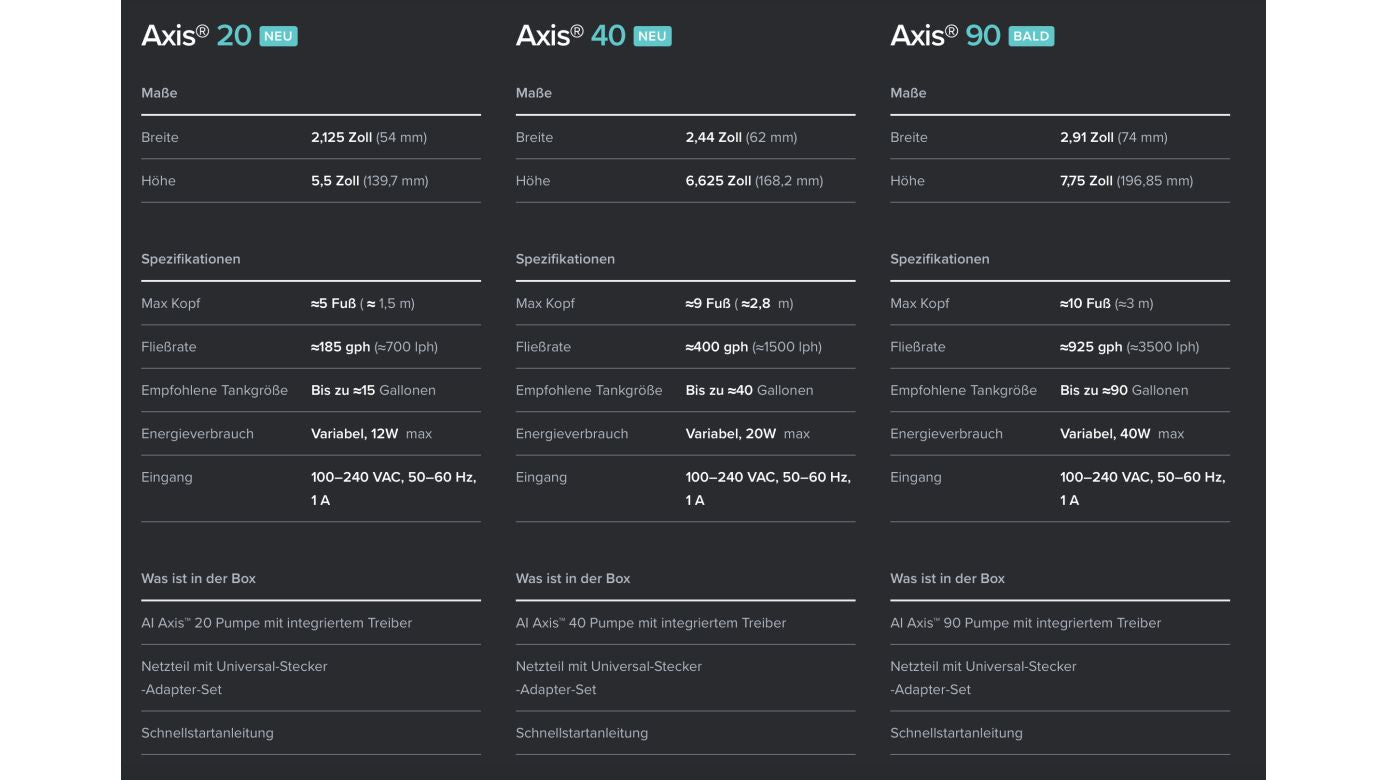Click the BALD badge beside Axis 90
1387x780 pixels.
point(1031,37)
